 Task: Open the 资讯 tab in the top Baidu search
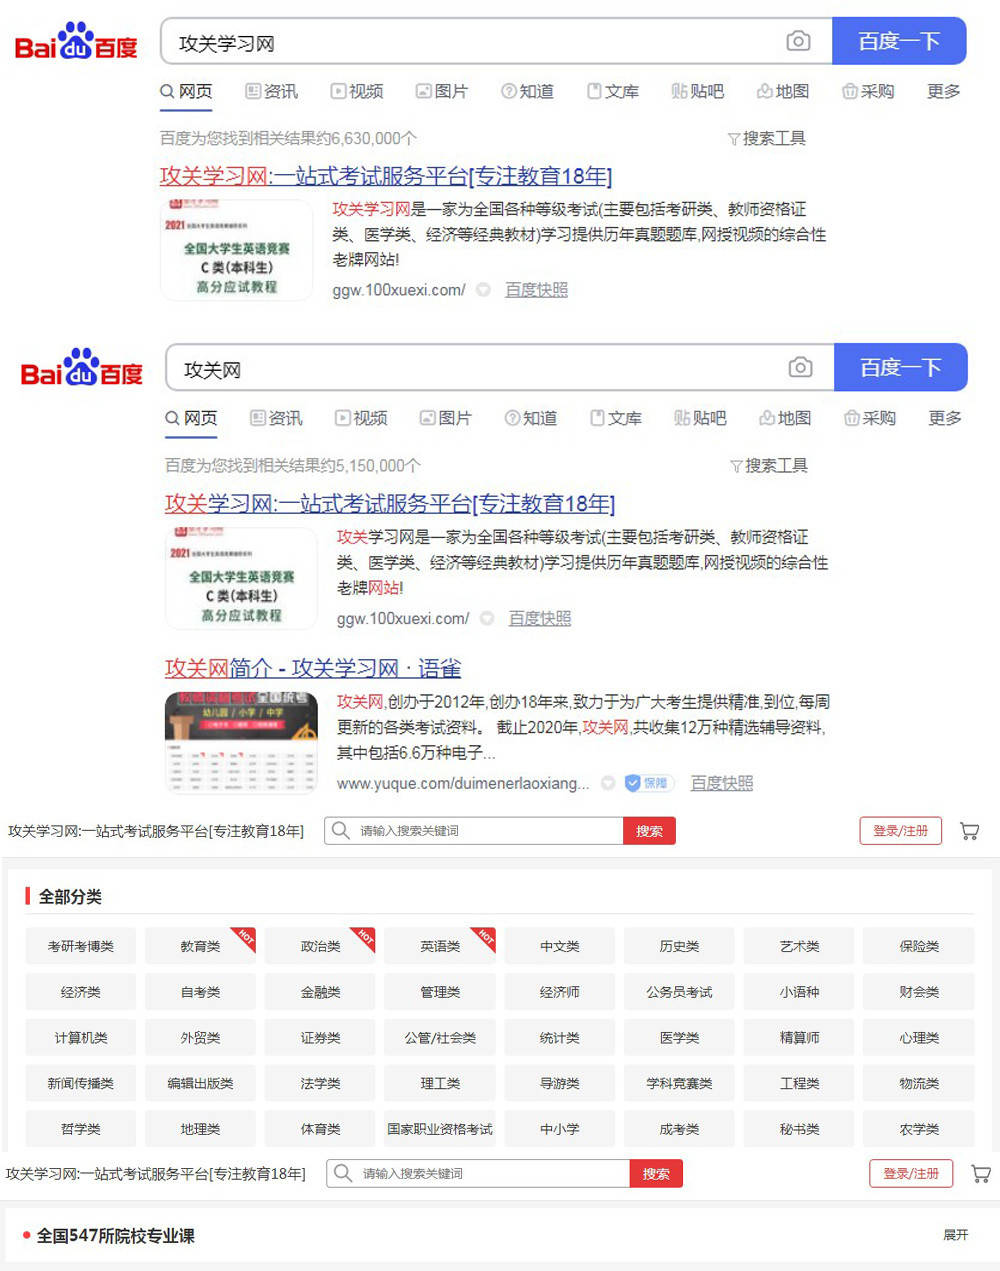[272, 91]
